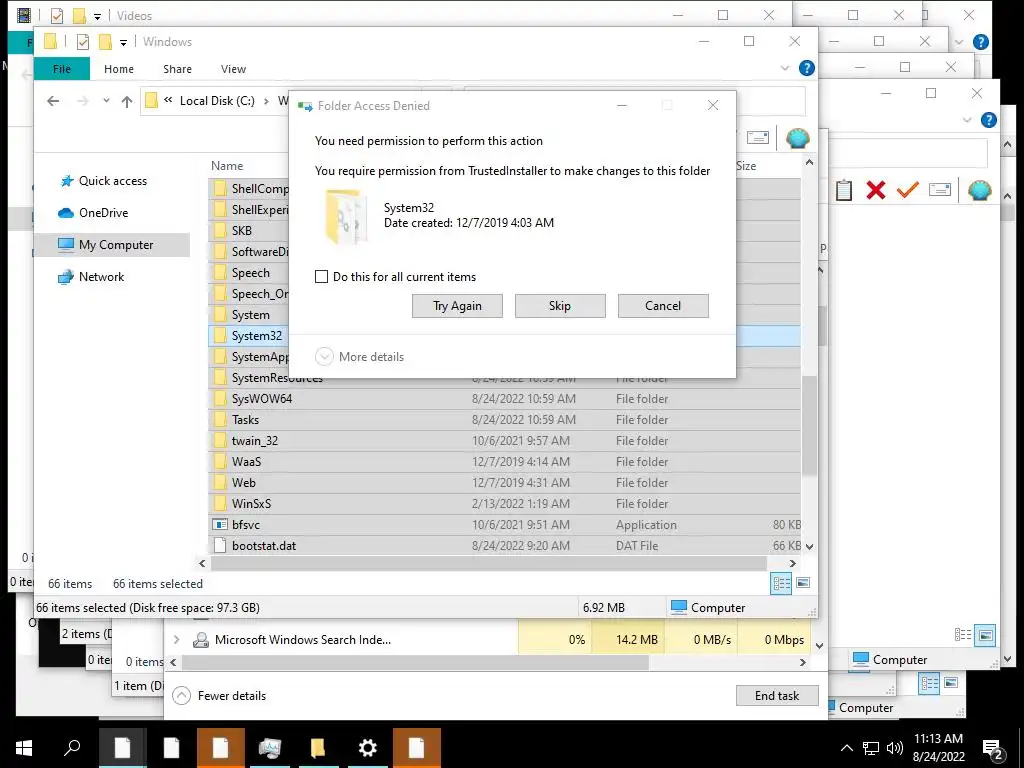
Task: Click Local Disk (C:) in address bar
Action: pos(217,101)
